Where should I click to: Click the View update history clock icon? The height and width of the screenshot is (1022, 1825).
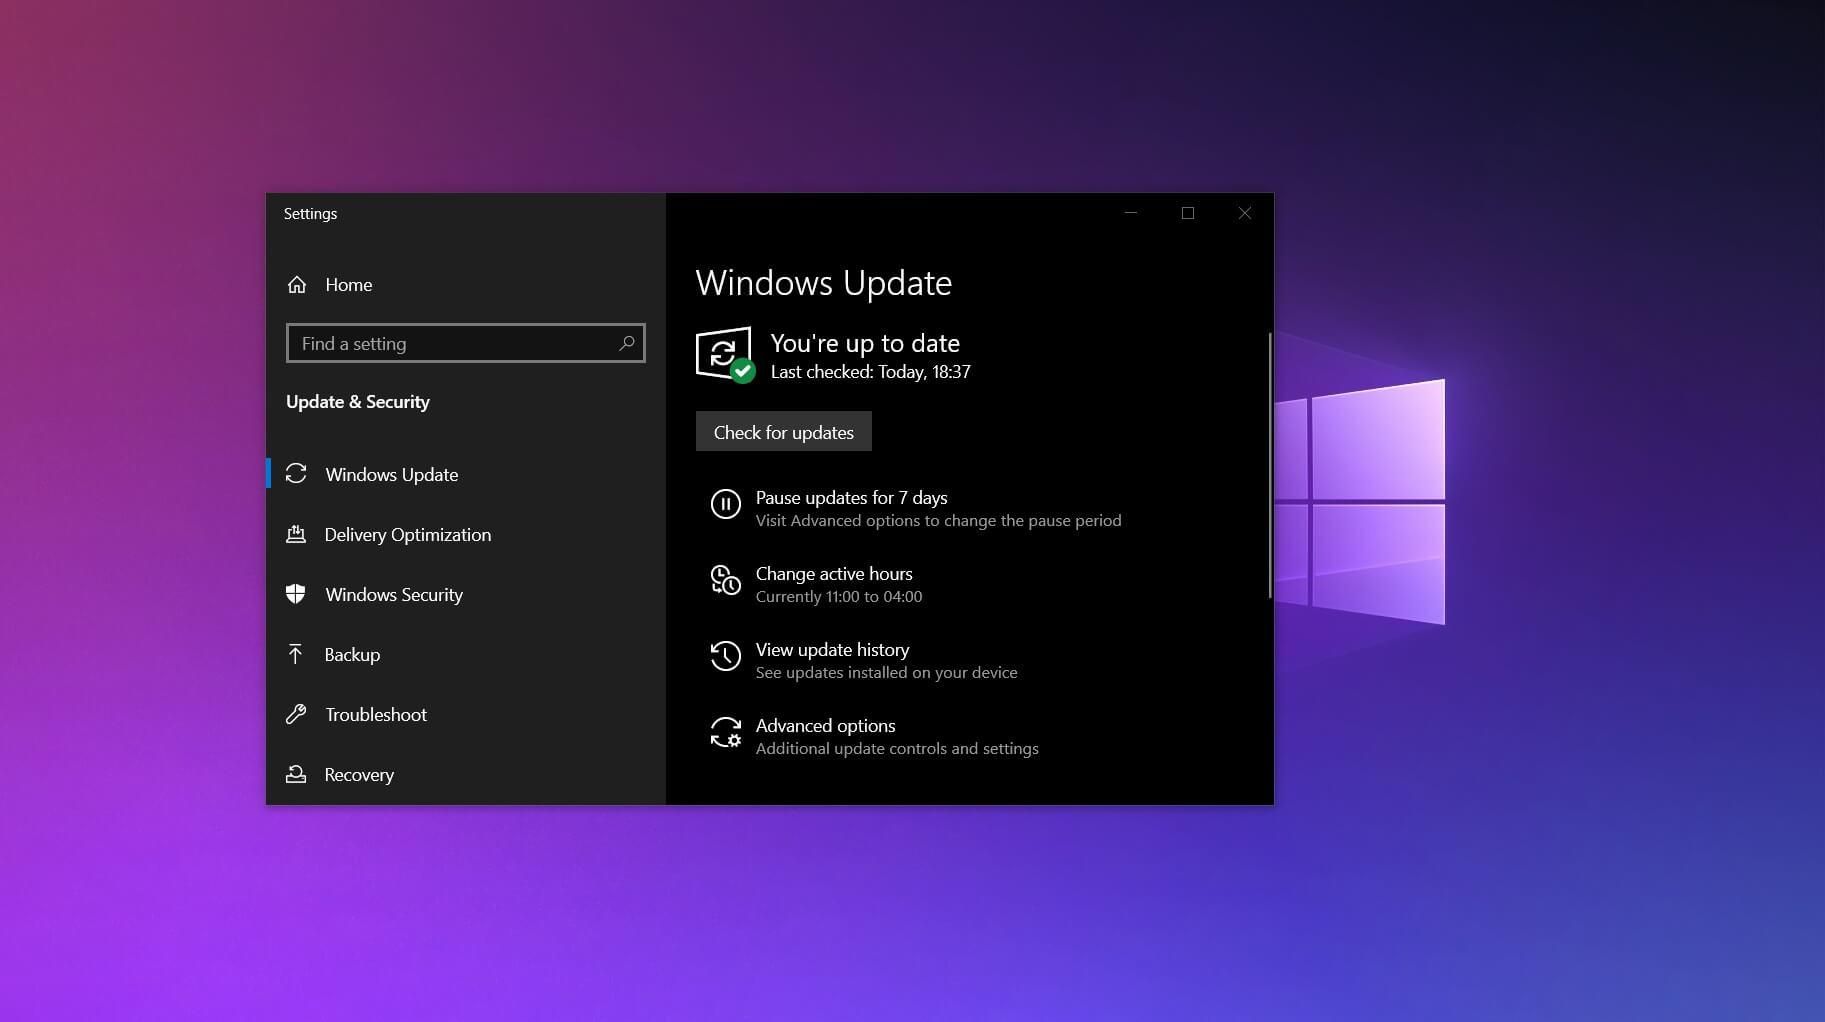tap(726, 656)
